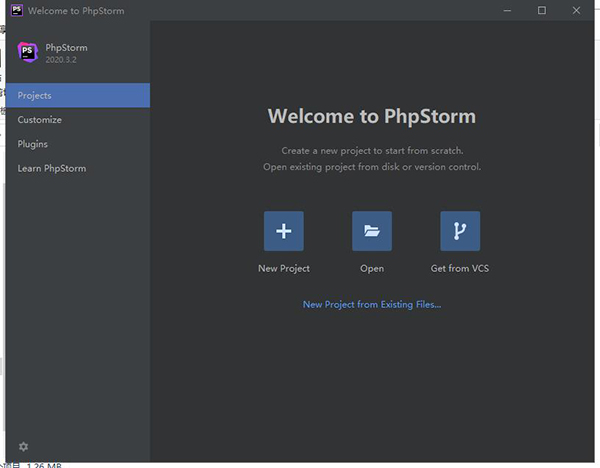
Task: Click the 2020.3.2 version number
Action: tap(61, 60)
